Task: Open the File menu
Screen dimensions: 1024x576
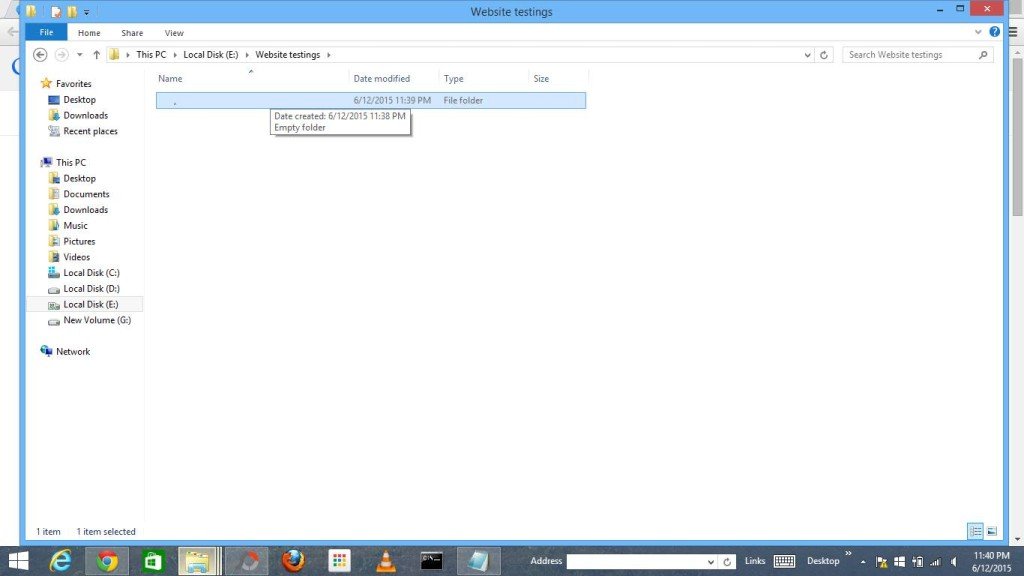Action: coord(46,33)
